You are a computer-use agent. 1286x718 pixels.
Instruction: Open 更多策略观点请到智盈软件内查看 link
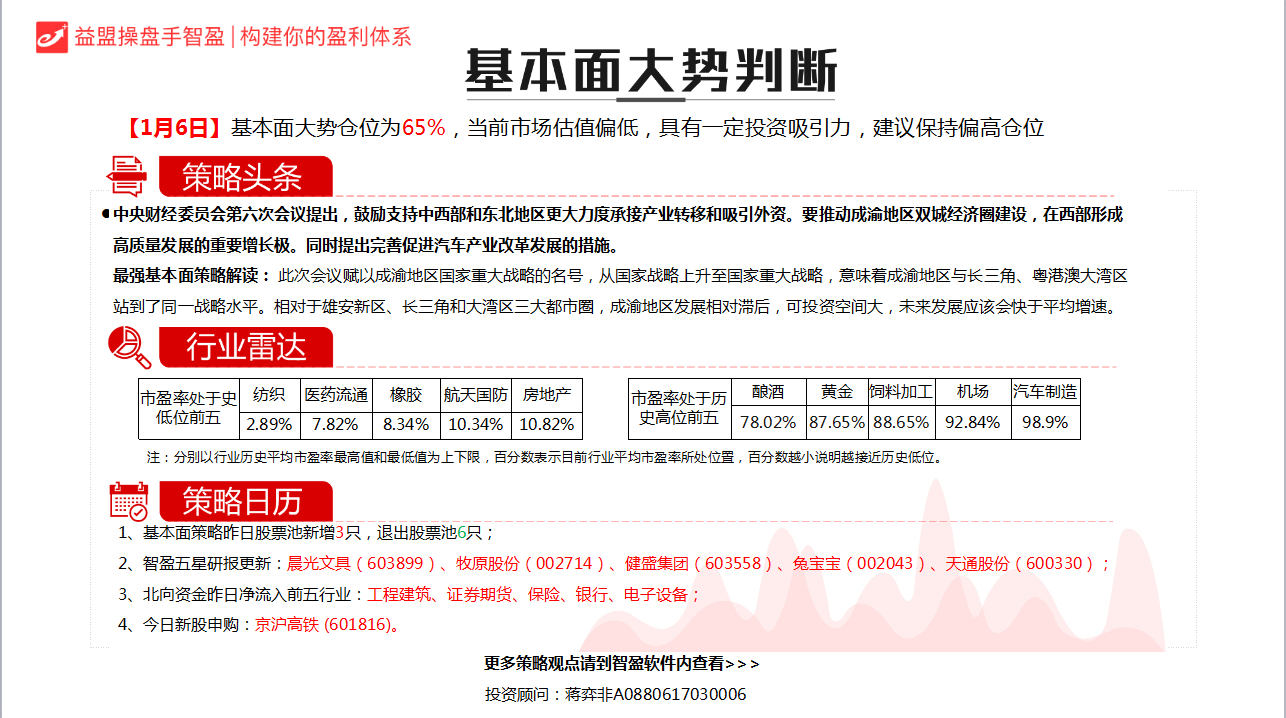(x=621, y=663)
